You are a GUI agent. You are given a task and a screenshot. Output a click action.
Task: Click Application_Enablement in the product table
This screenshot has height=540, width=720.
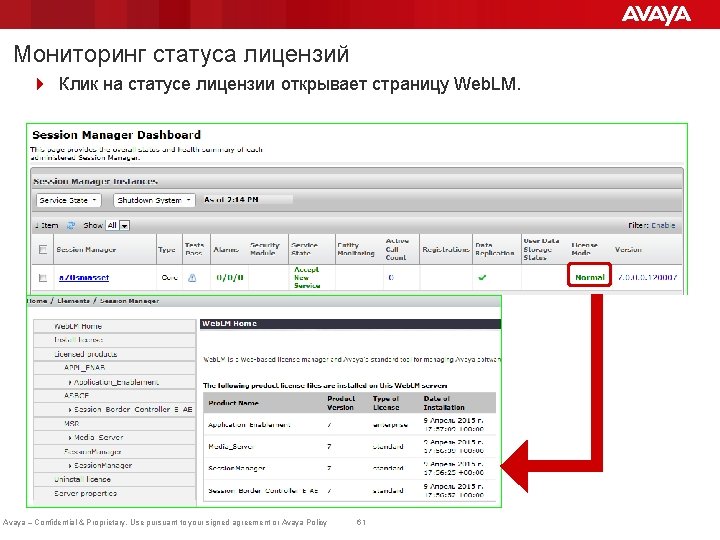pos(249,425)
